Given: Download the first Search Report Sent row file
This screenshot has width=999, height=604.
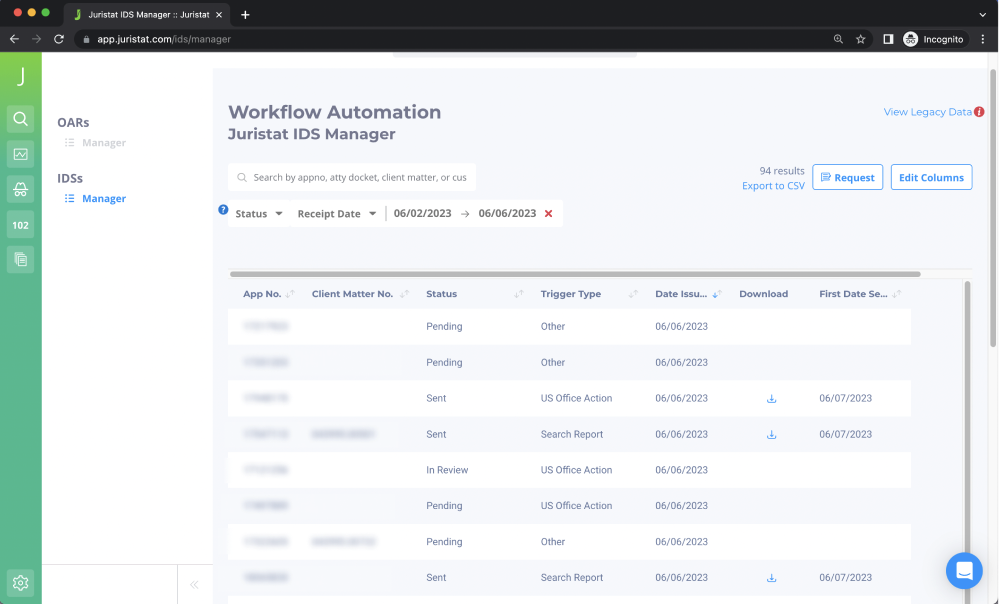Looking at the screenshot, I should [772, 434].
